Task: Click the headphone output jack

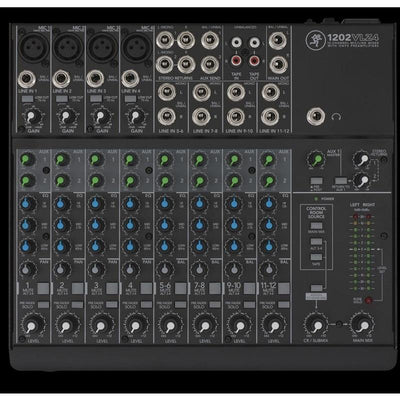Action: 315,117
